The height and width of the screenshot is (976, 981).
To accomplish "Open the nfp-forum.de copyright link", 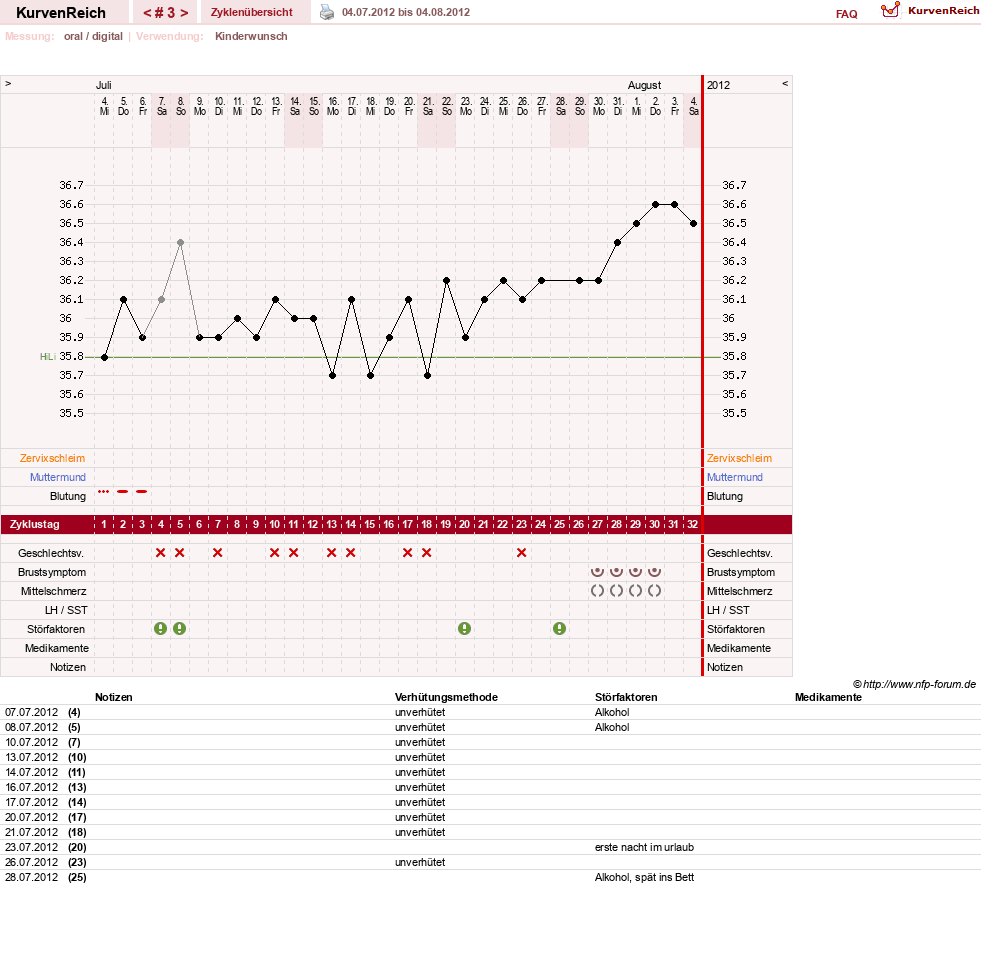I will (x=914, y=684).
